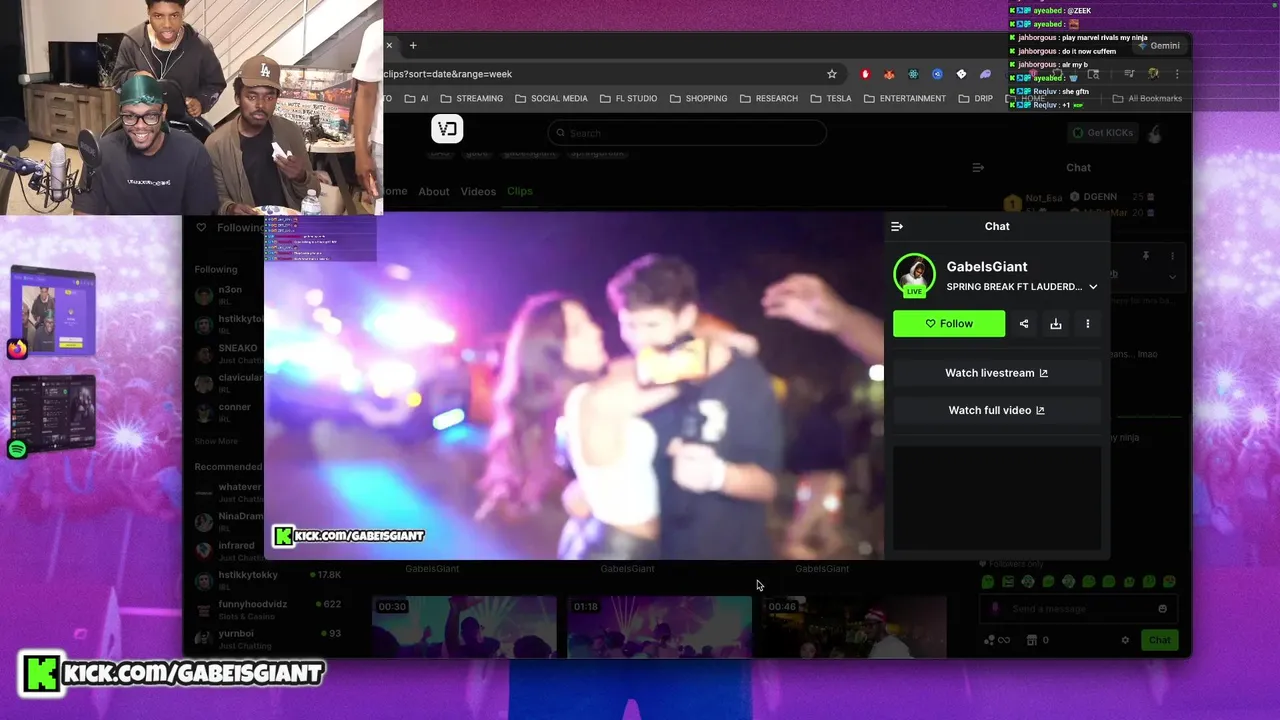Click the React atom extension icon

tap(913, 74)
